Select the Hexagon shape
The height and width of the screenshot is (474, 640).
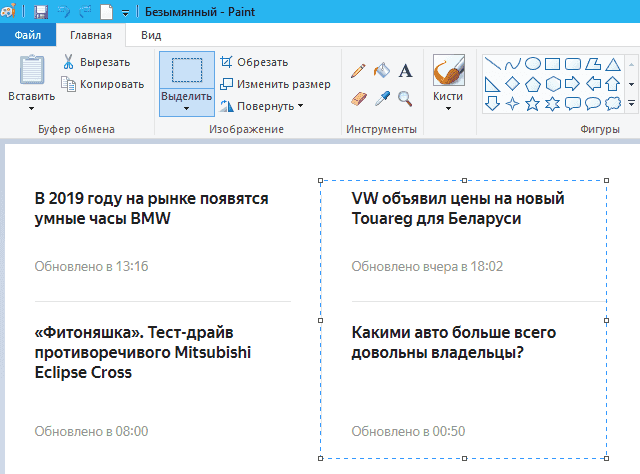(553, 84)
